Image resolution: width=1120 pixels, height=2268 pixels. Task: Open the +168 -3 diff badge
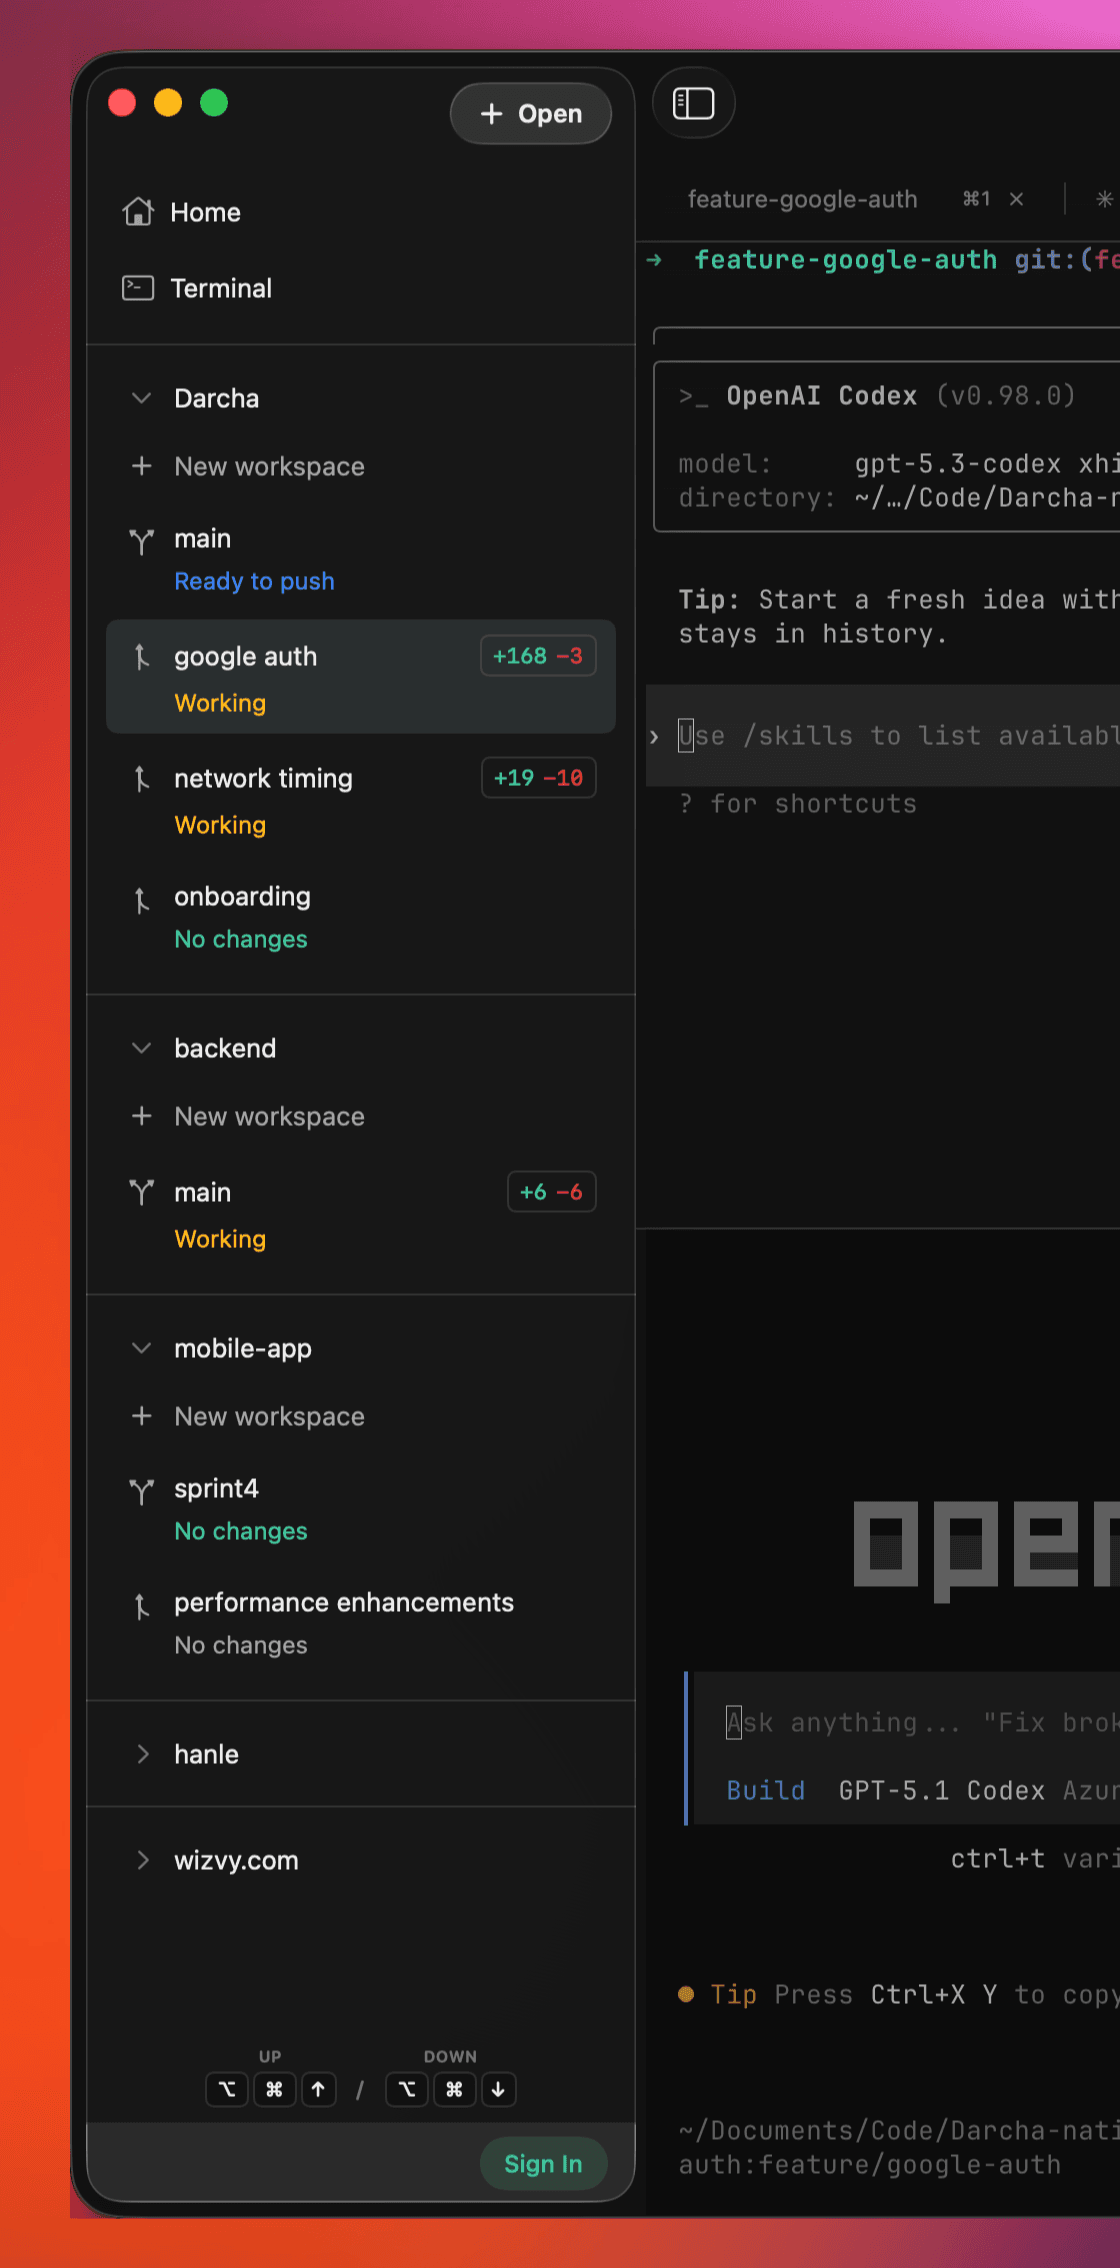538,656
